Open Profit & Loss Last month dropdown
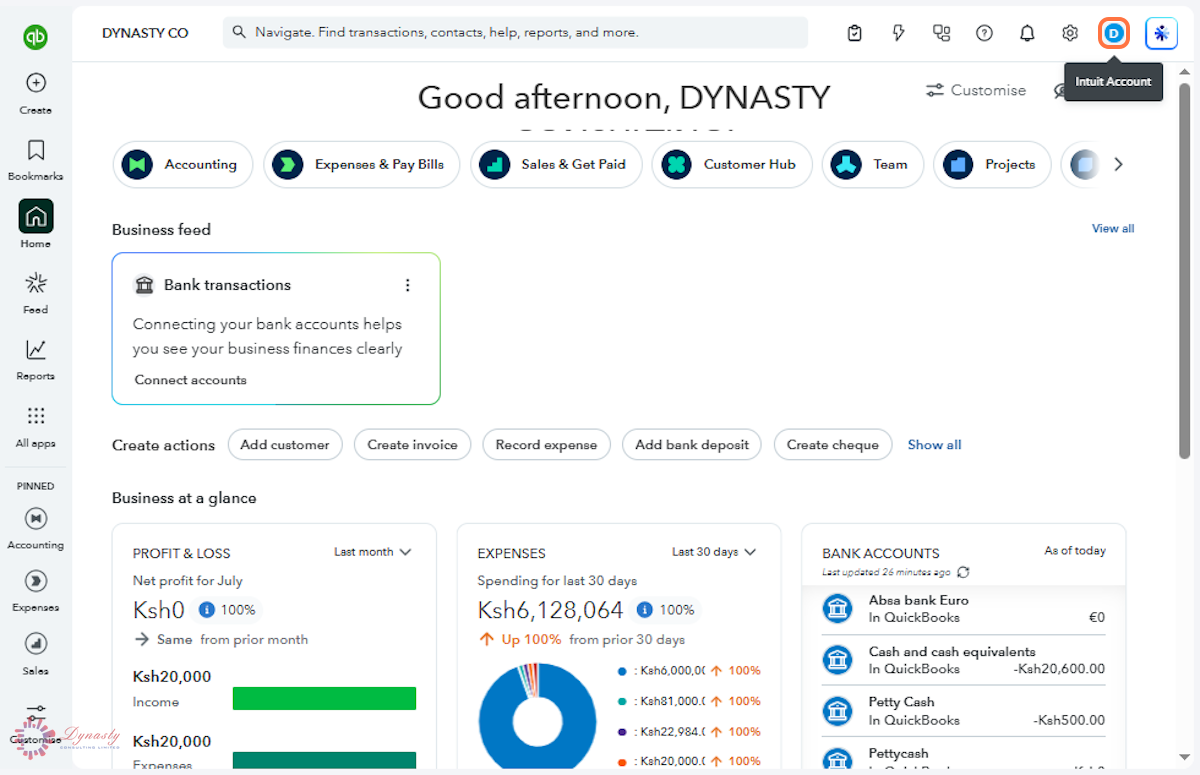1200x775 pixels. 373,552
